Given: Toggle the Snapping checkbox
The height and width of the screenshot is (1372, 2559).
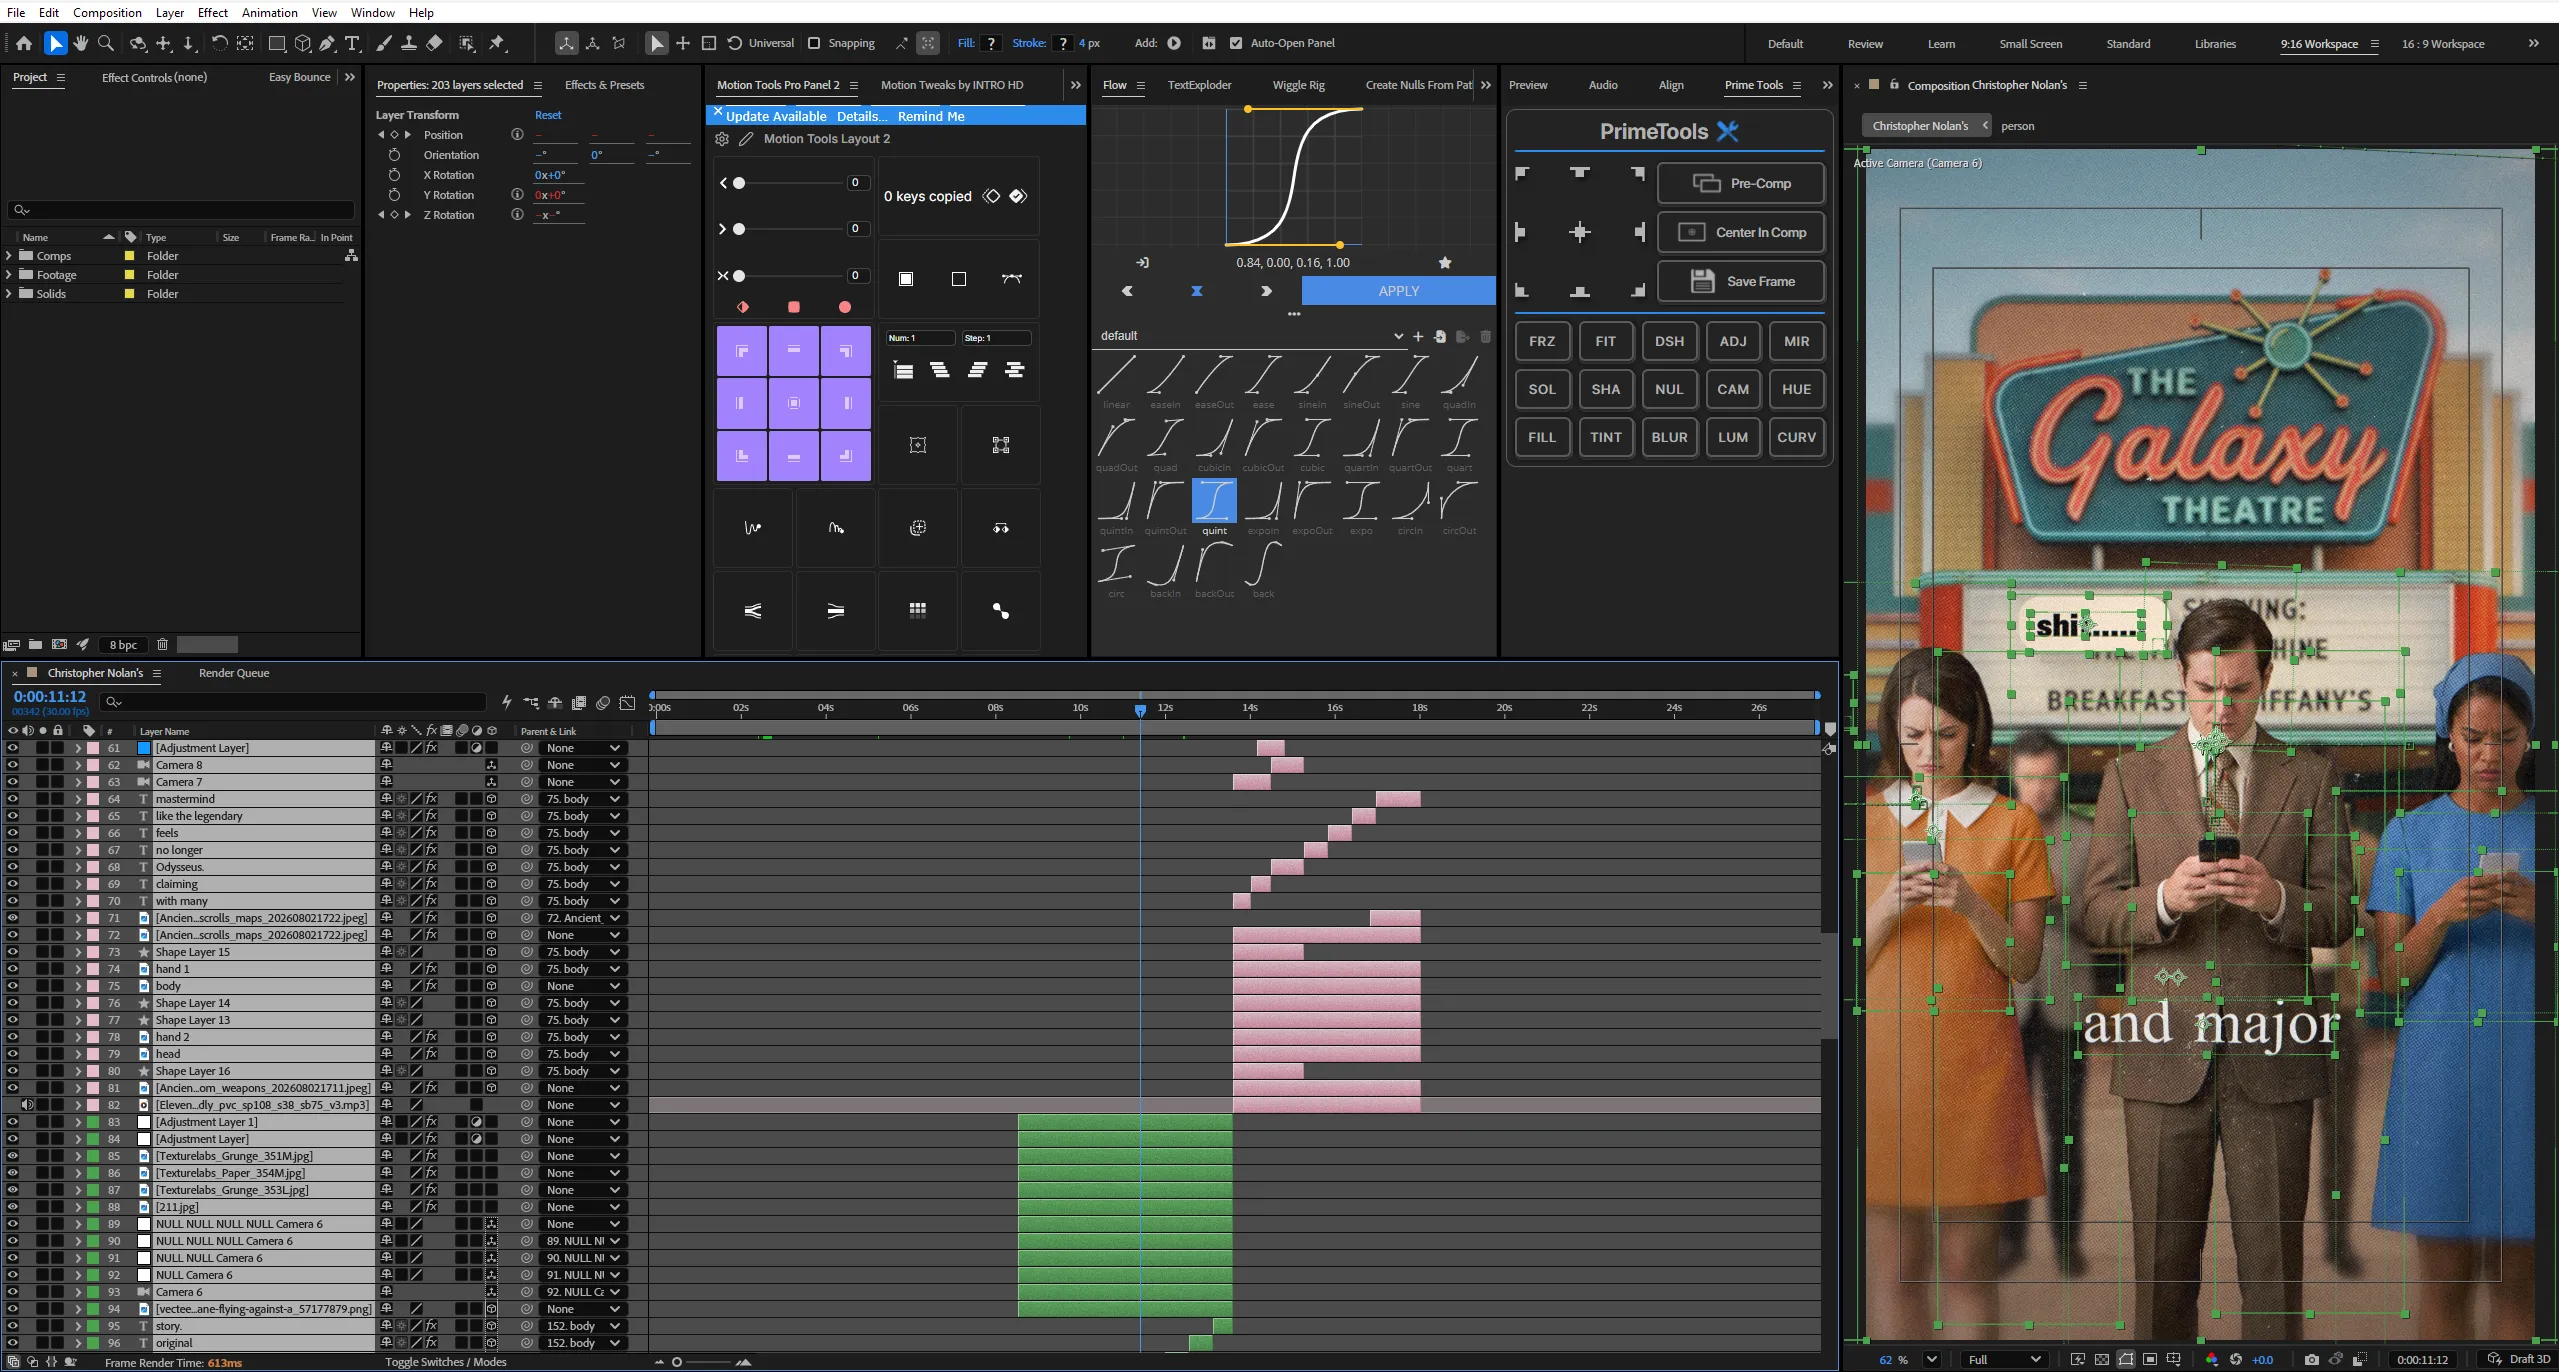Looking at the screenshot, I should coord(814,43).
